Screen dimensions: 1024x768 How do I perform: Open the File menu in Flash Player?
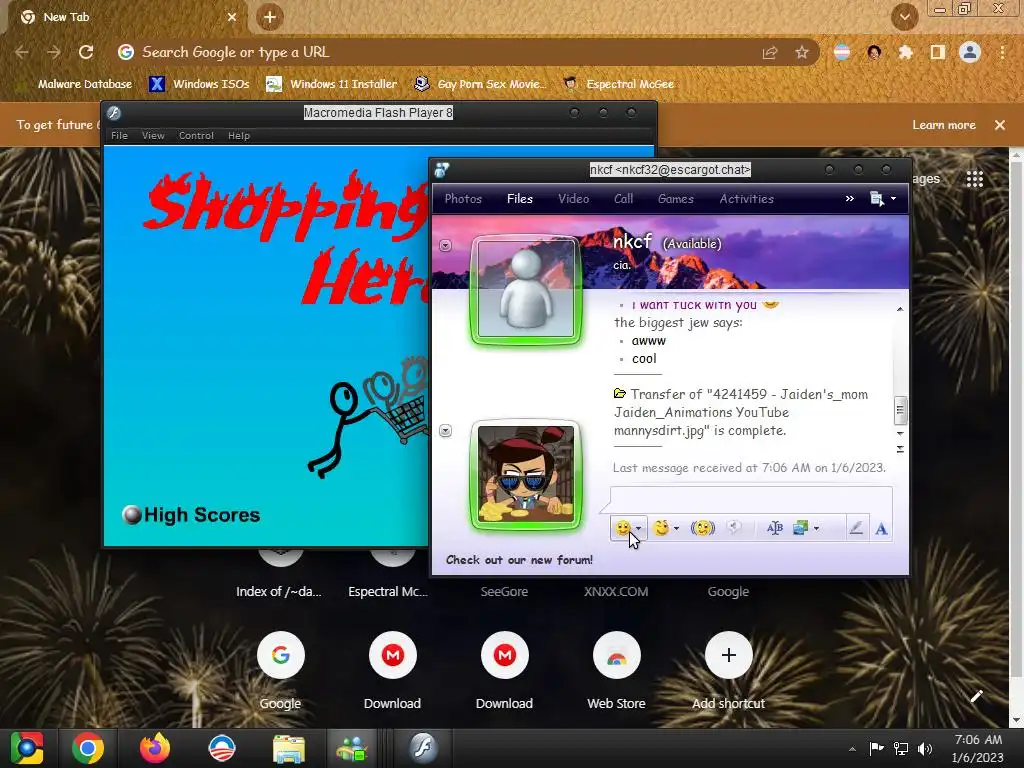click(120, 136)
